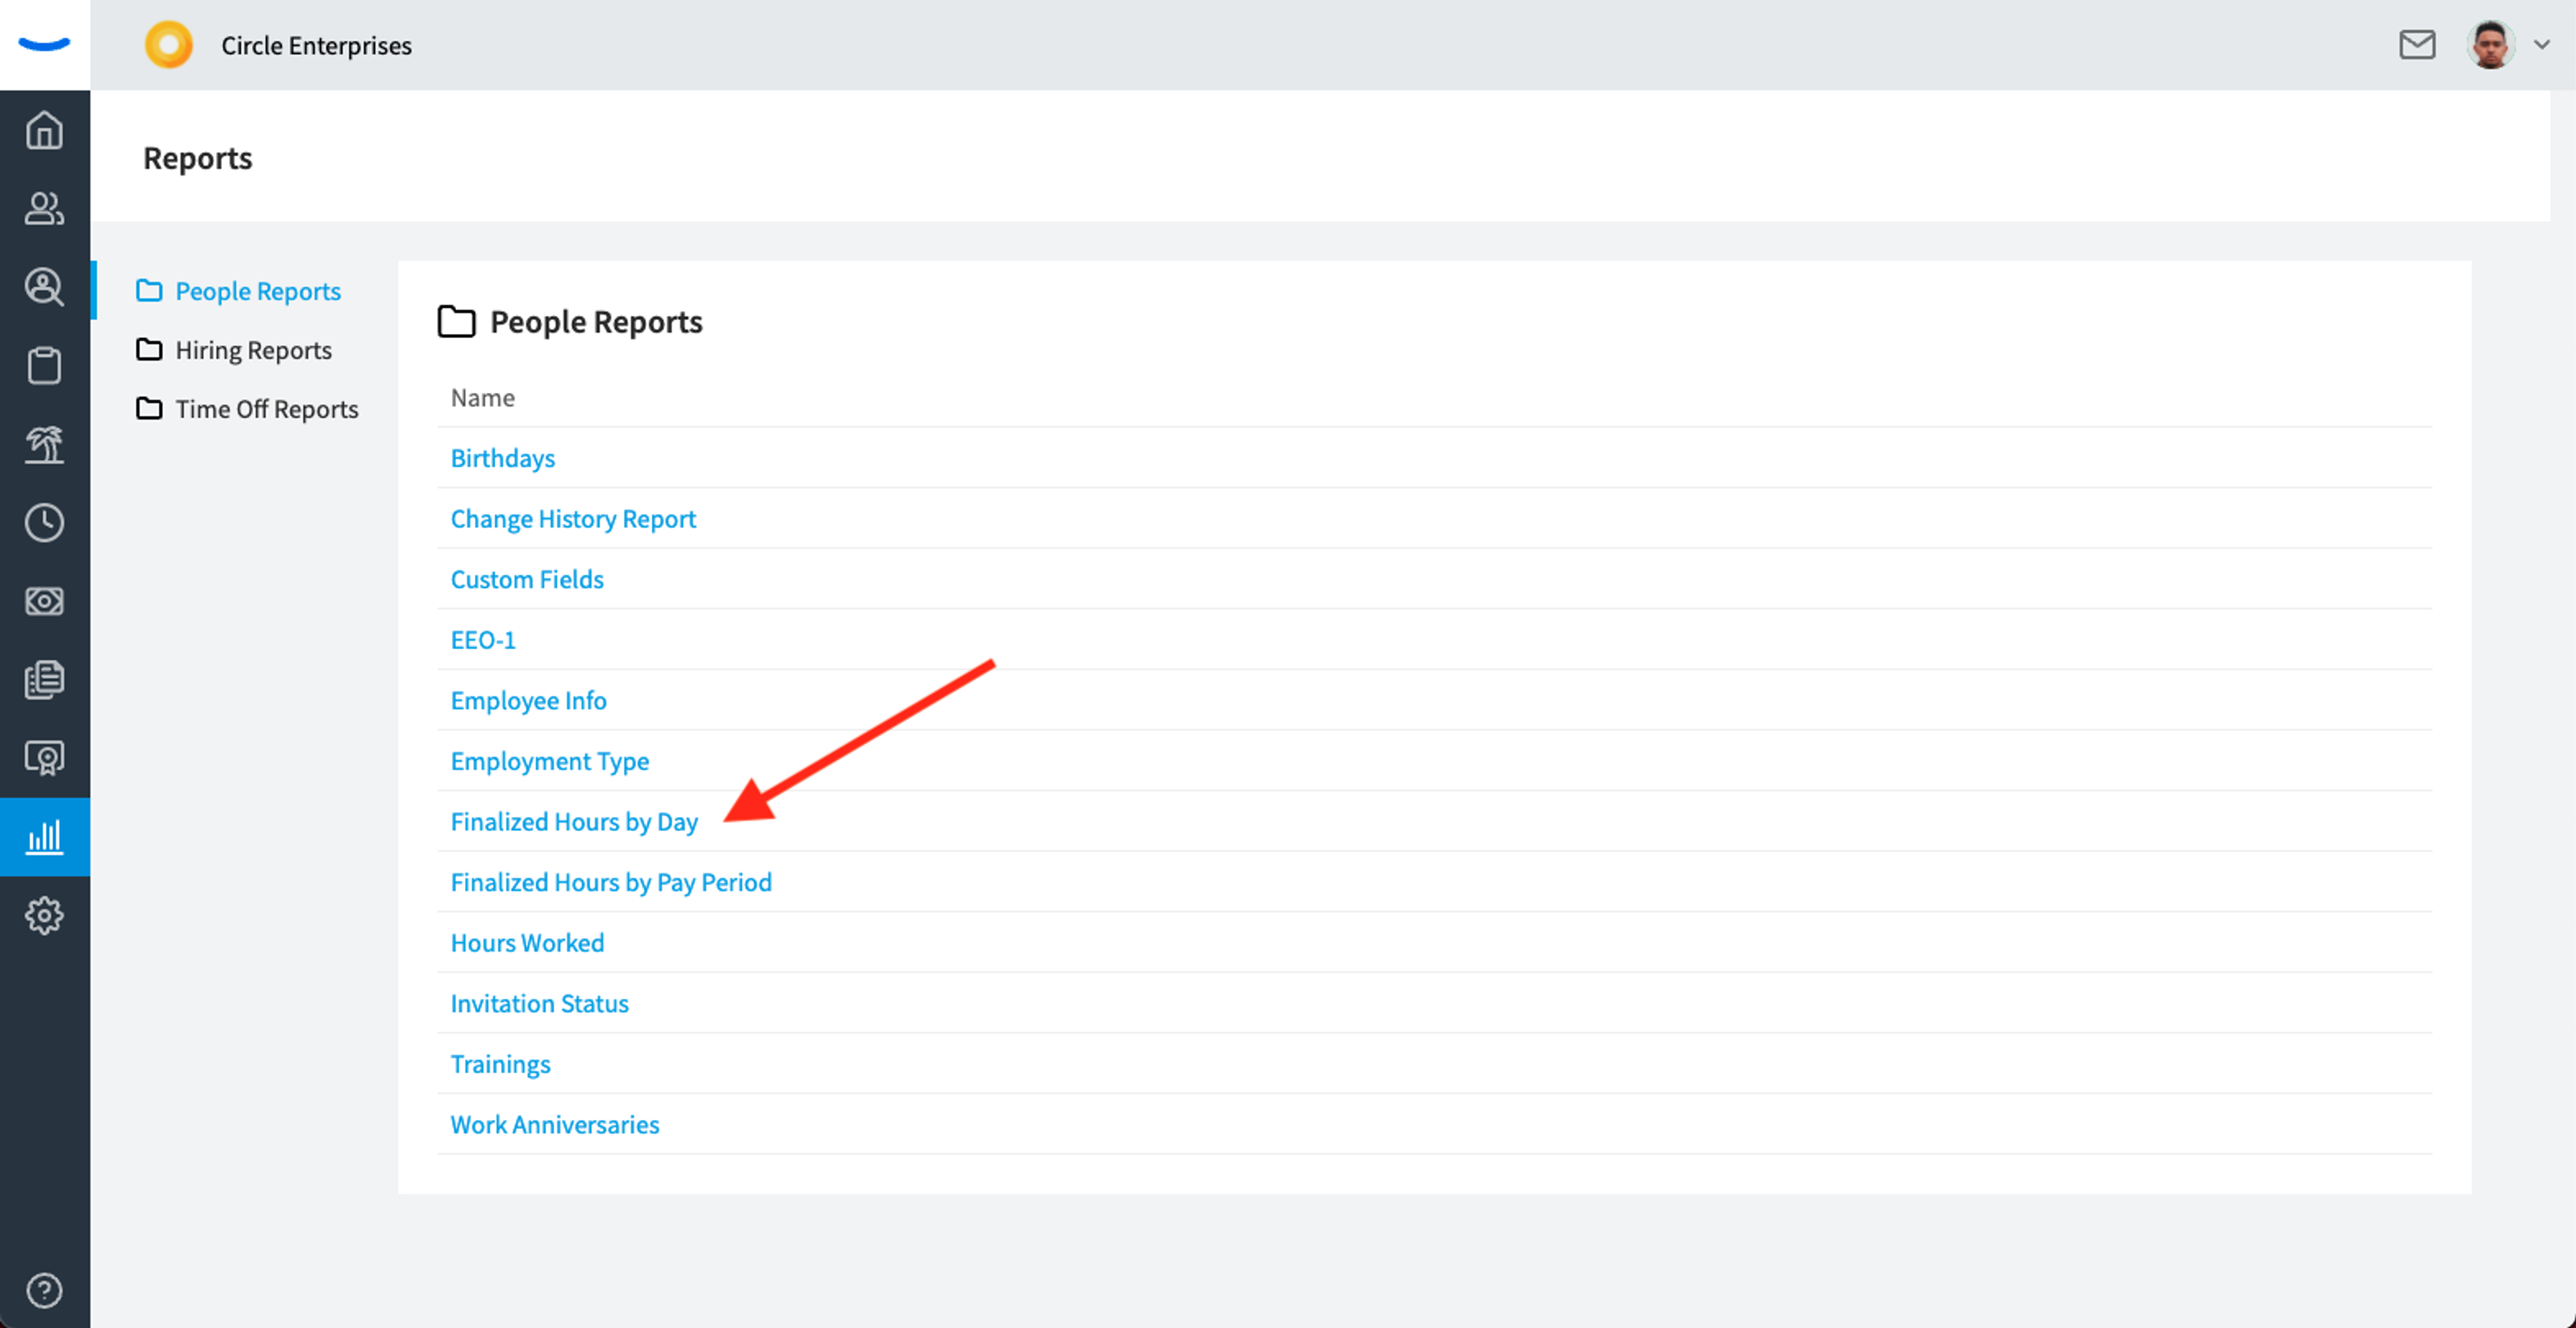Open the help question mark icon
2576x1328 pixels.
tap(44, 1290)
